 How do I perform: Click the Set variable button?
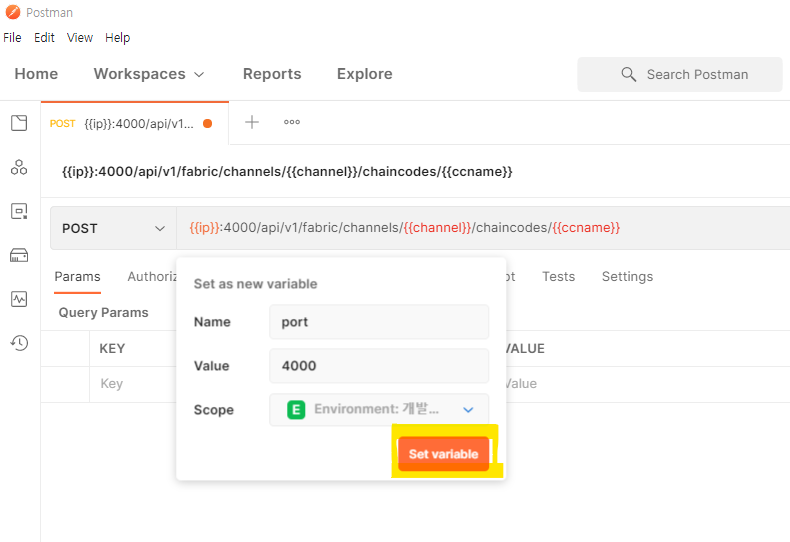pos(443,454)
